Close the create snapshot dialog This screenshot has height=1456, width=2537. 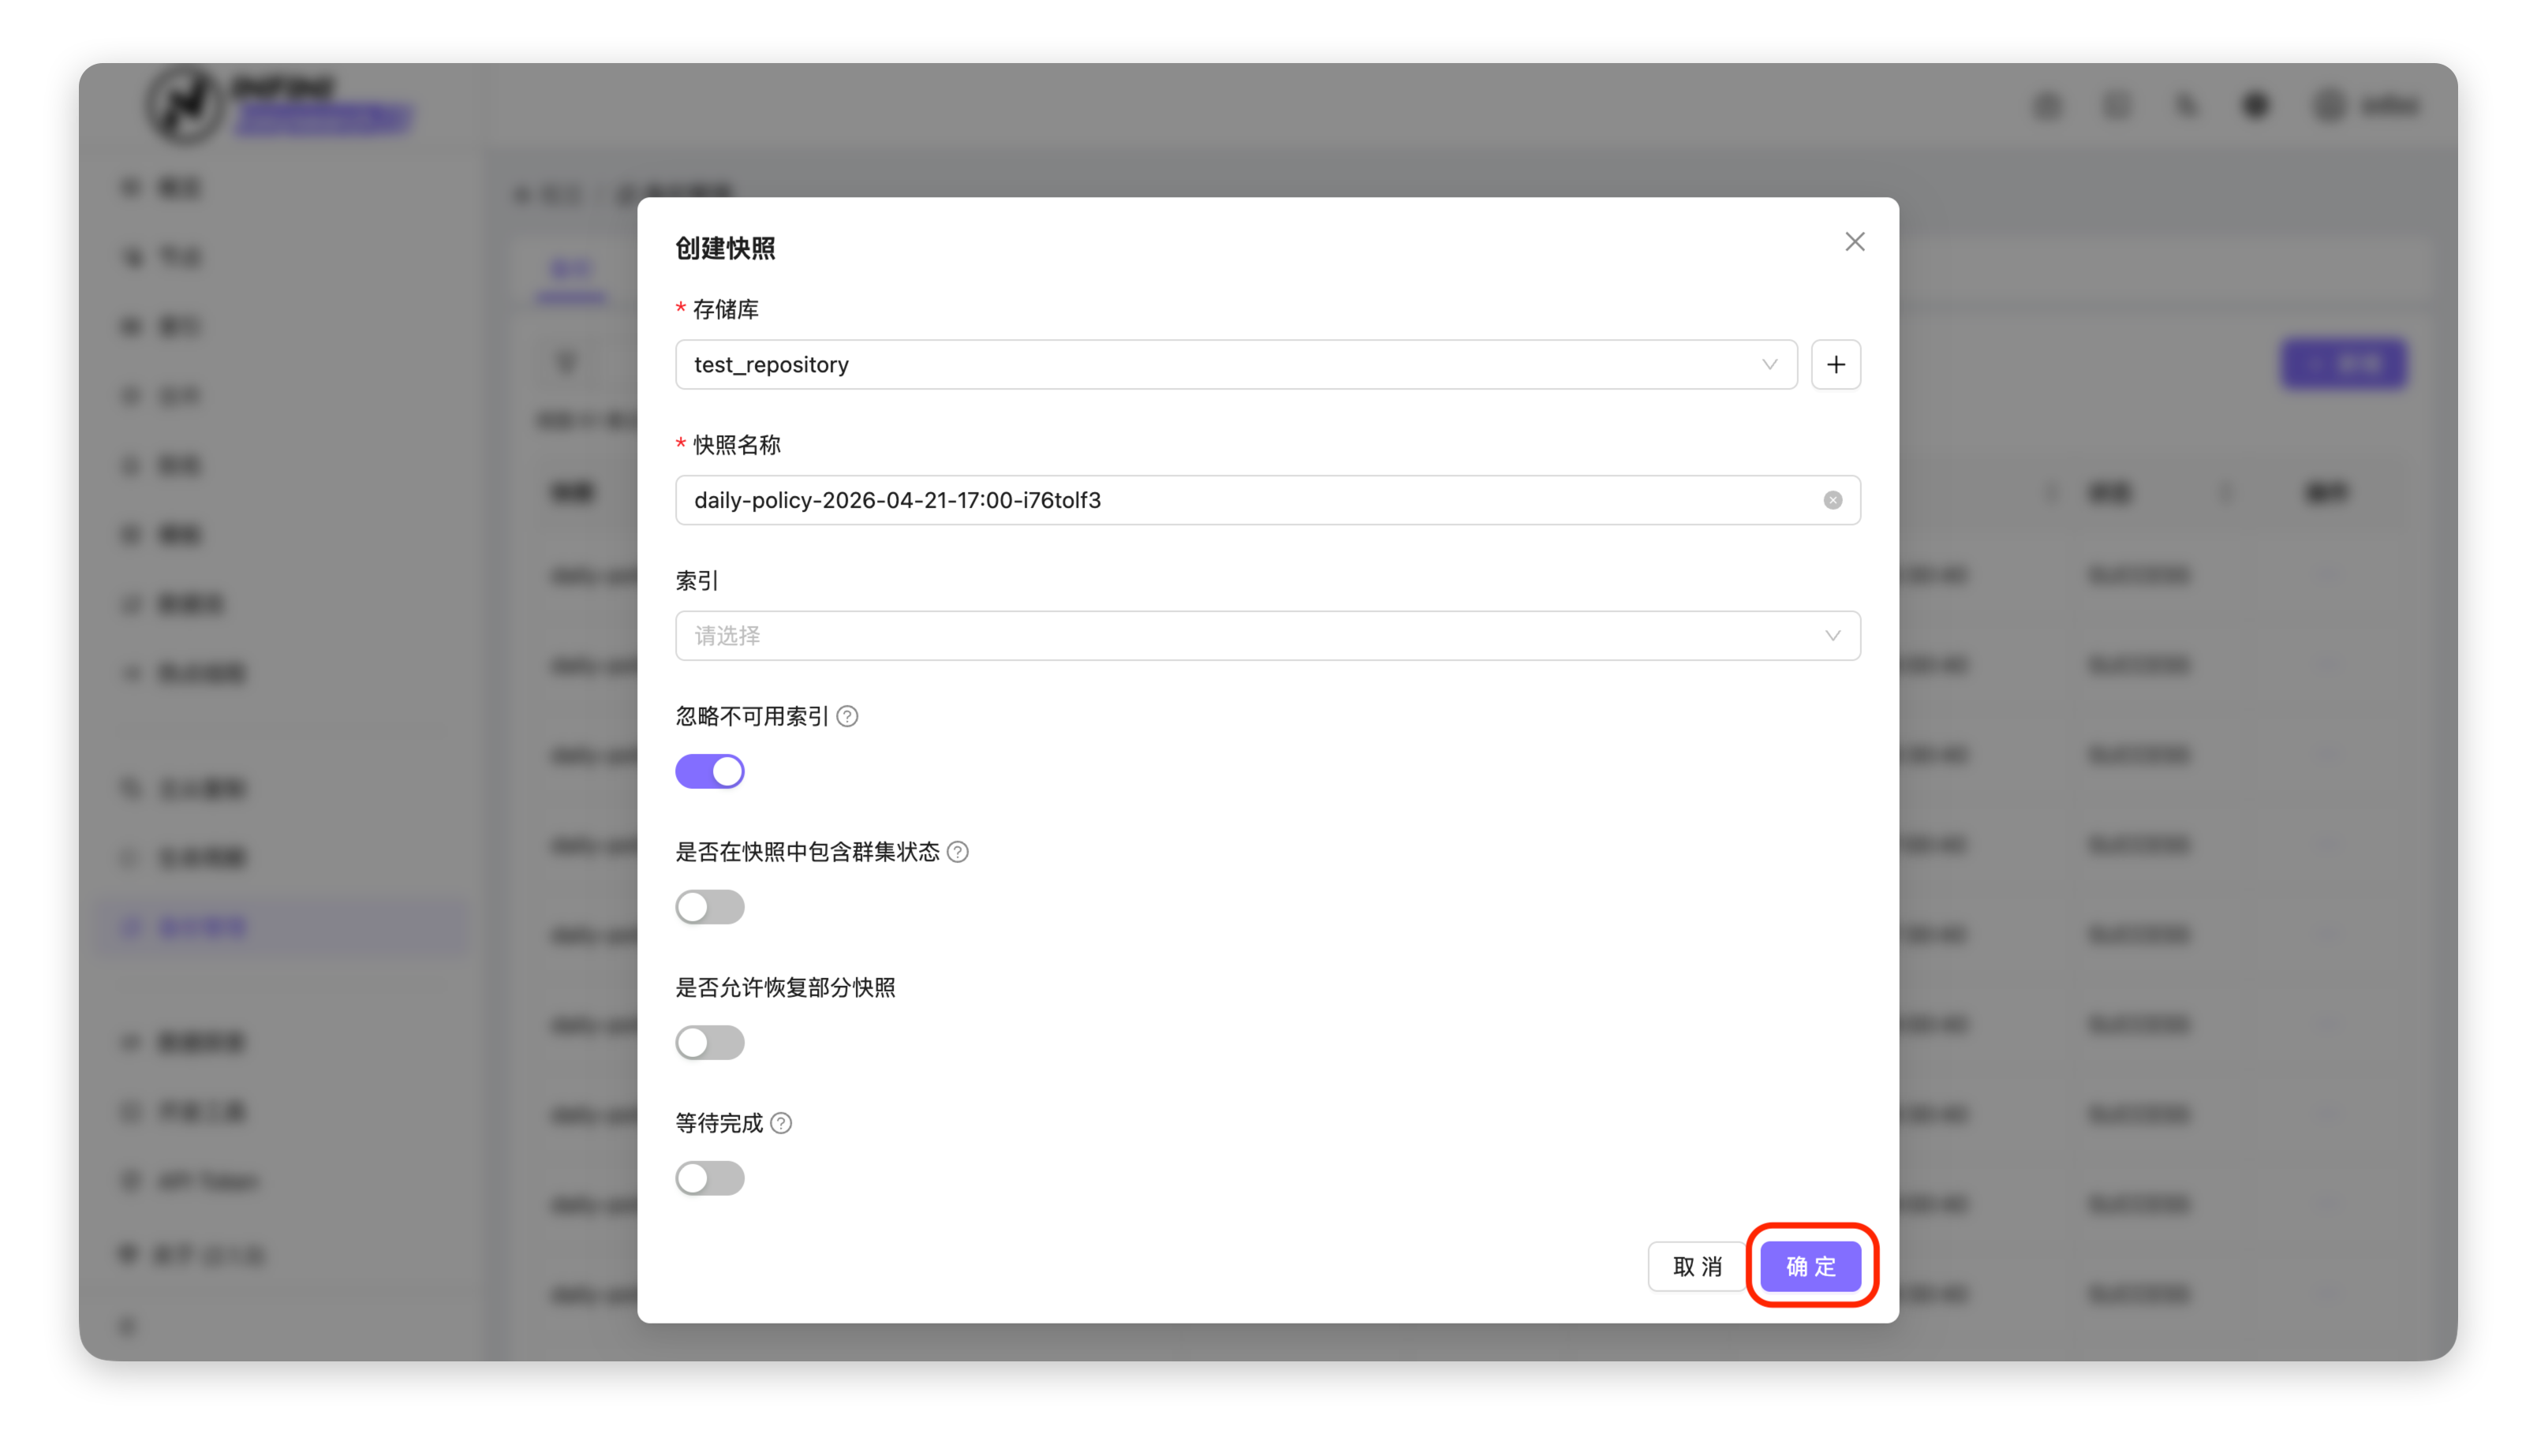click(x=1854, y=242)
